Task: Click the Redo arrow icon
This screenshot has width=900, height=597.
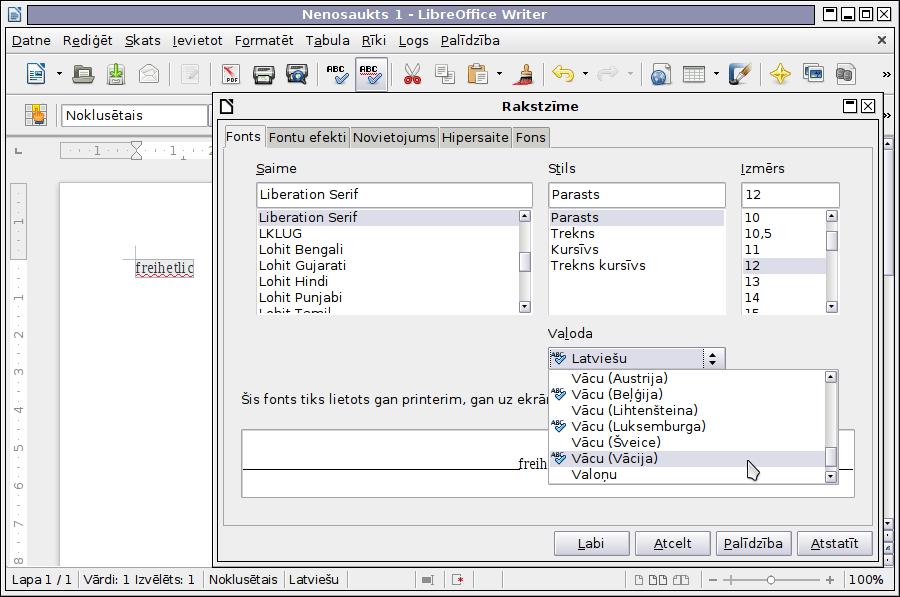Action: click(608, 73)
